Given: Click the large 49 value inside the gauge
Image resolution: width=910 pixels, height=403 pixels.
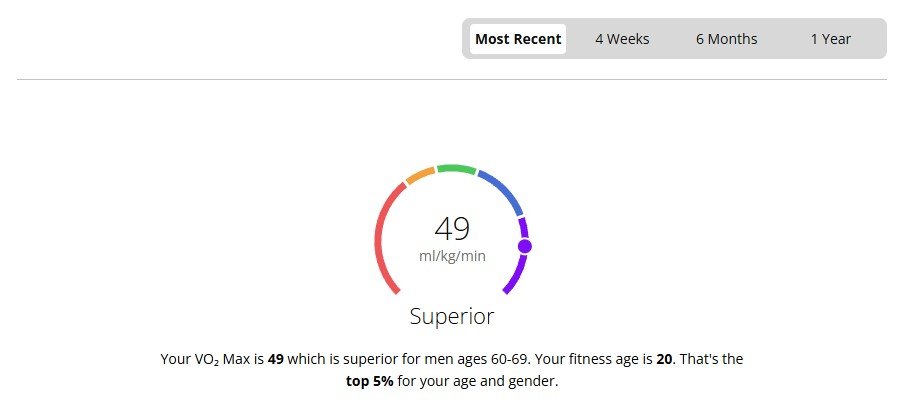Looking at the screenshot, I should 452,228.
